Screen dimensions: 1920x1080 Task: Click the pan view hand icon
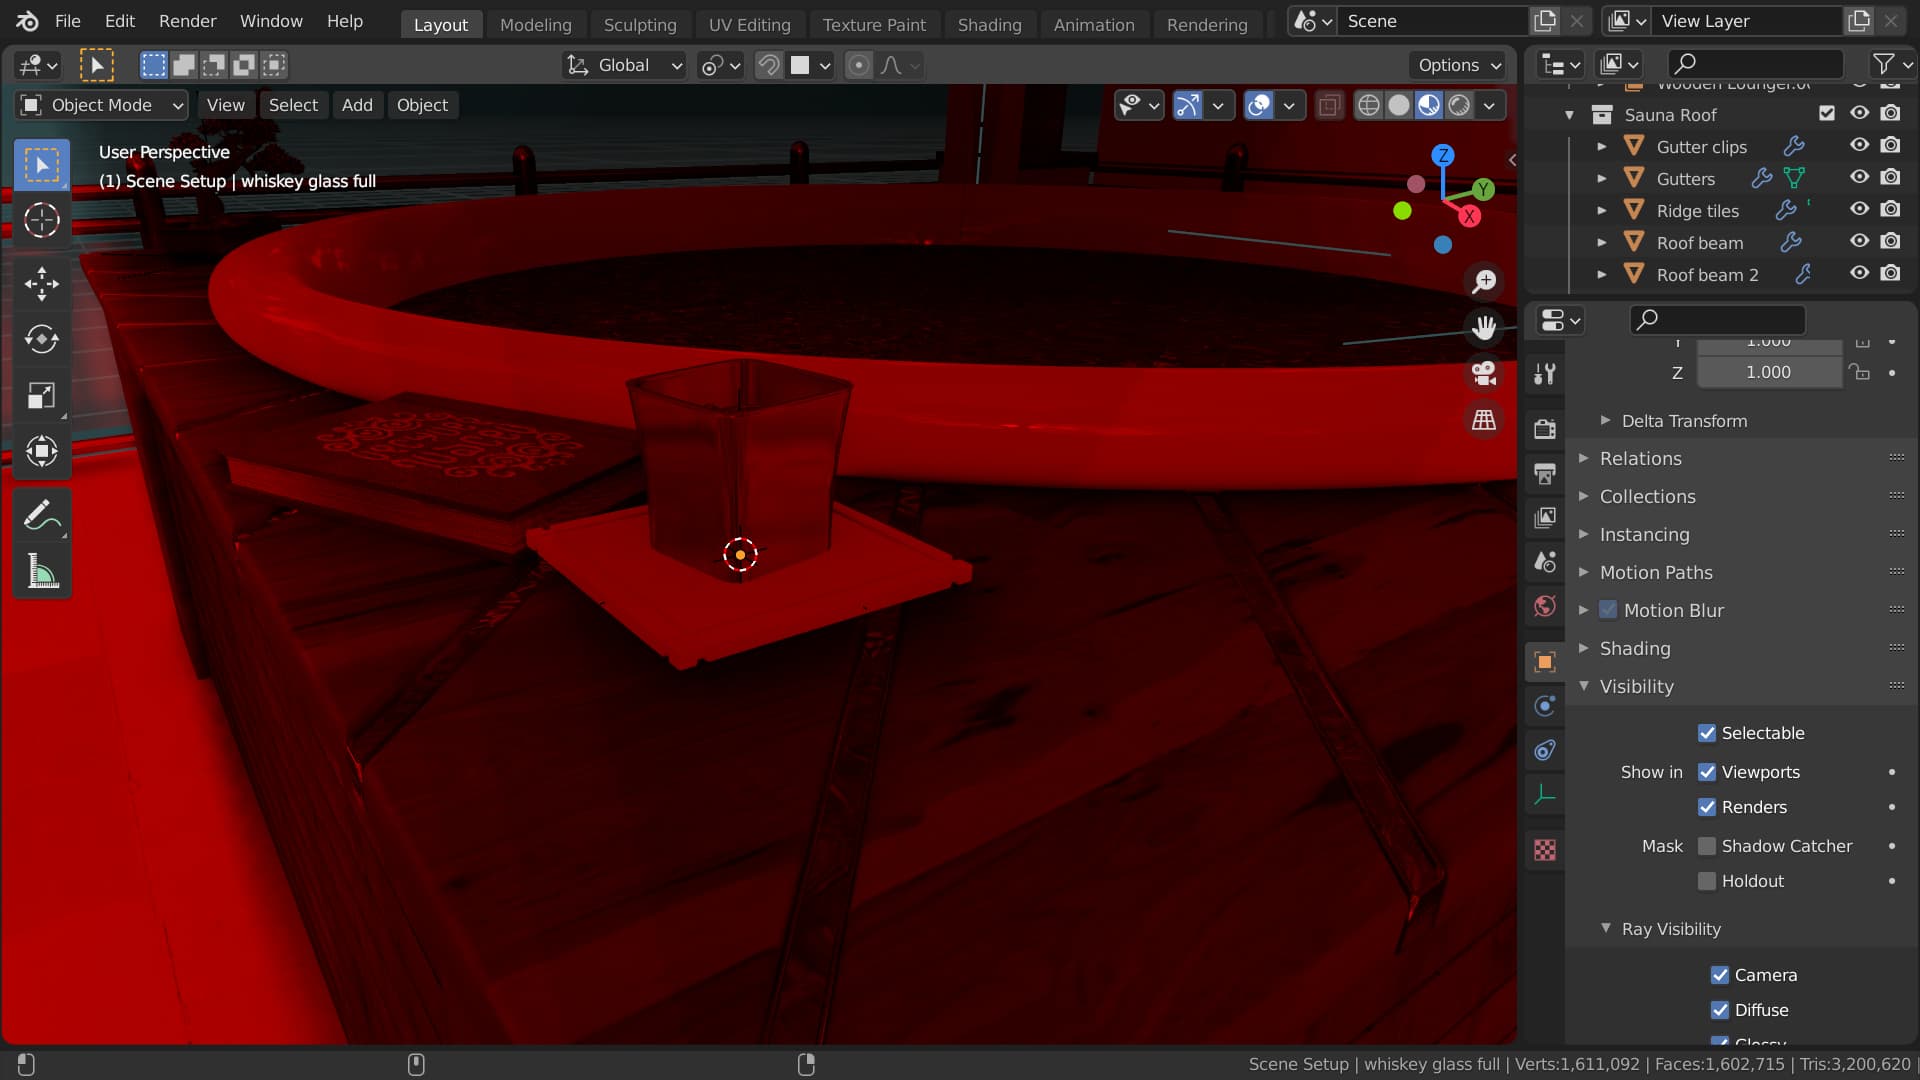click(1484, 327)
